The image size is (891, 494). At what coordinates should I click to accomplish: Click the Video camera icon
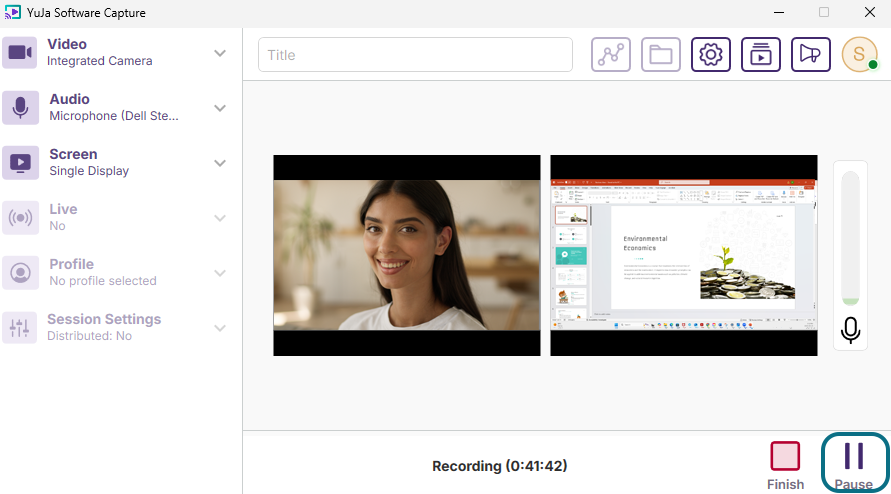click(x=20, y=52)
